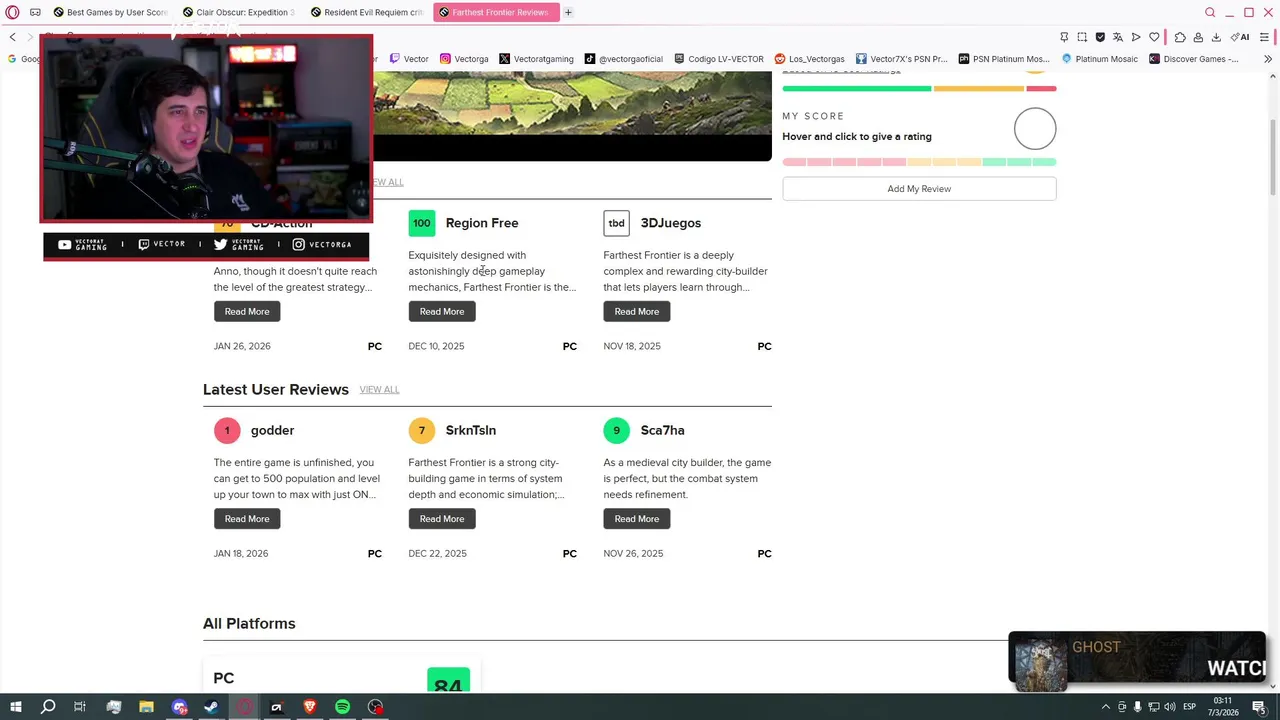The height and width of the screenshot is (720, 1280).
Task: Read more of Sca7ha's user review
Action: (x=637, y=518)
